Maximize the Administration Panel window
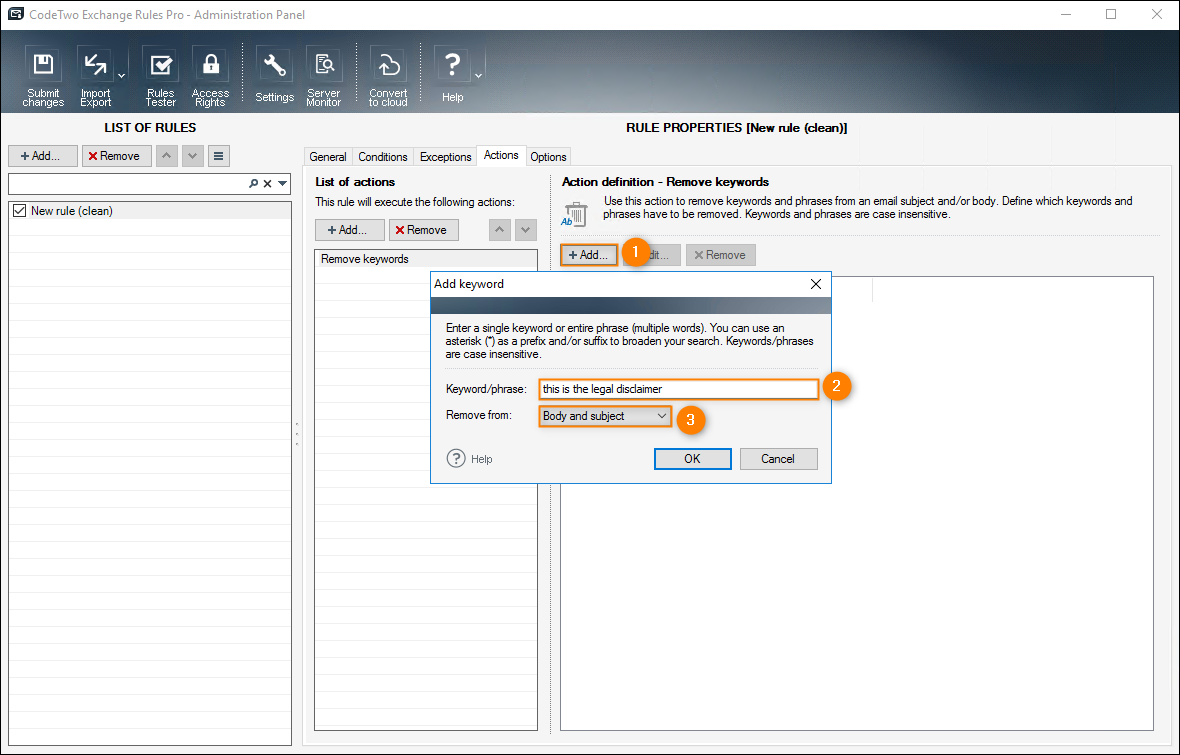1180x755 pixels. 1111,14
